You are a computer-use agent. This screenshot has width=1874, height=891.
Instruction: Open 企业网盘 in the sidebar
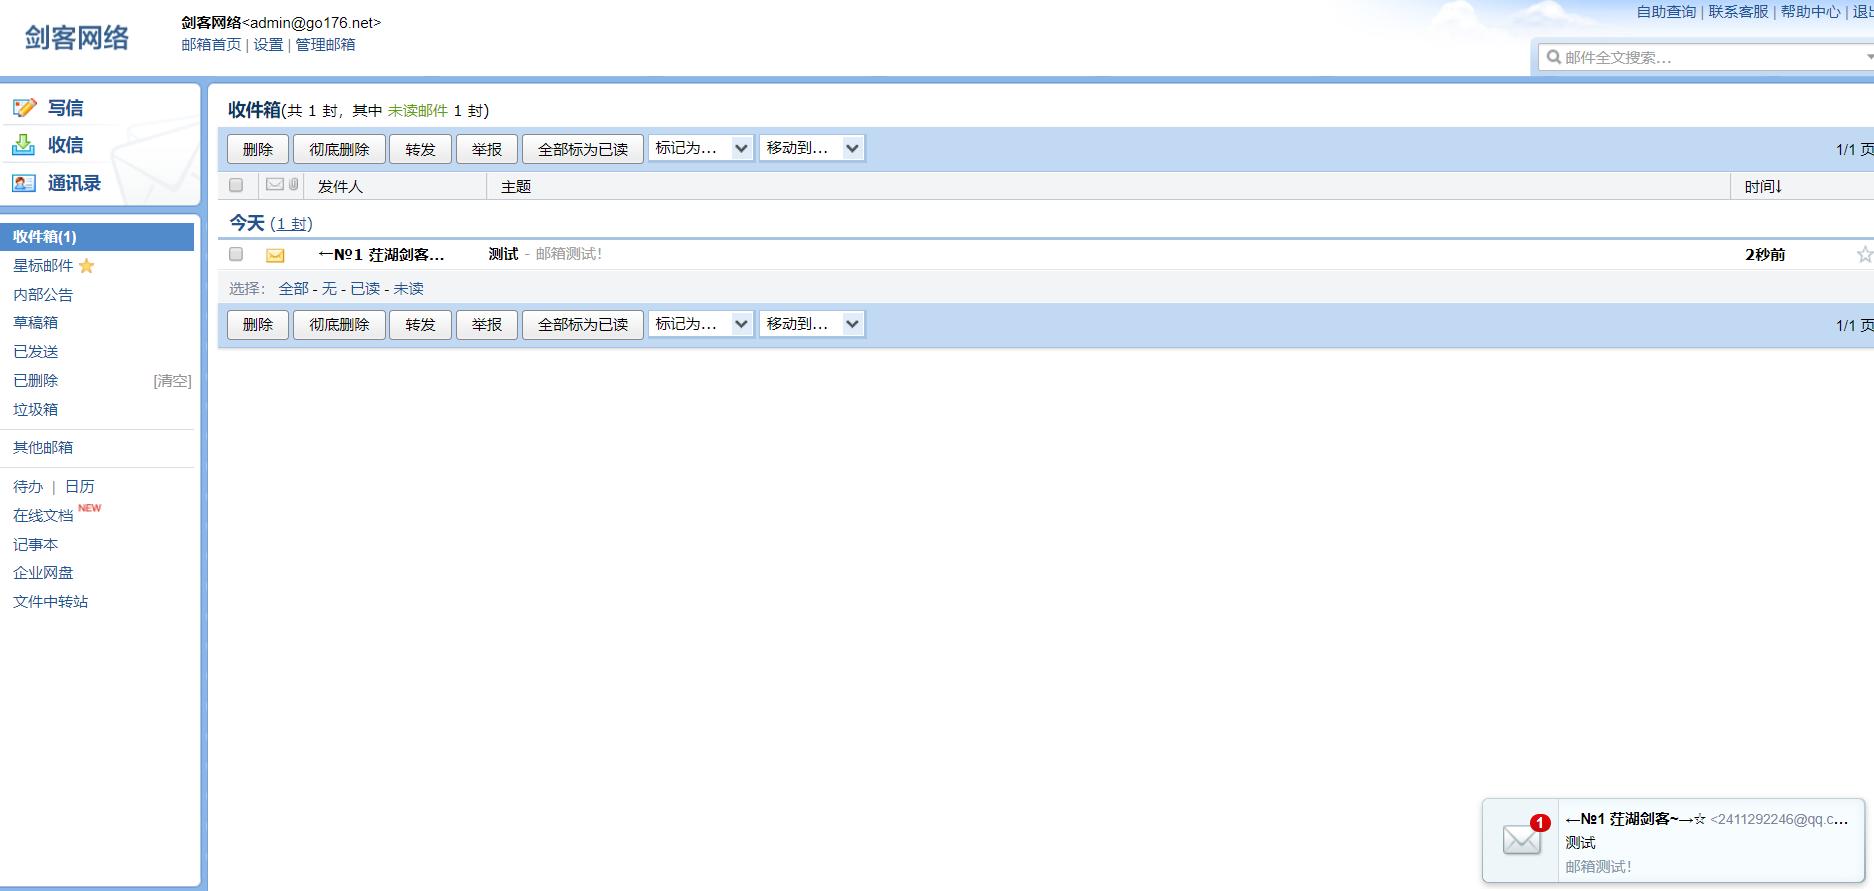click(43, 573)
